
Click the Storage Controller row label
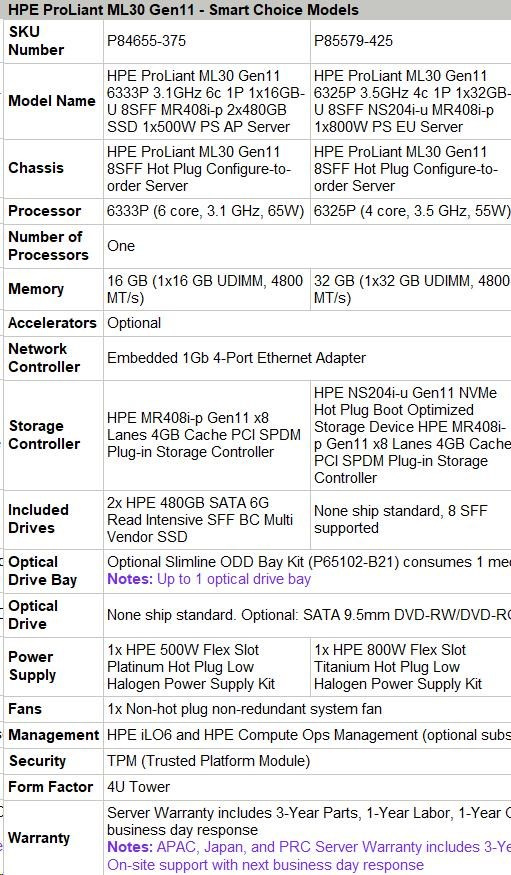pyautogui.click(x=44, y=435)
